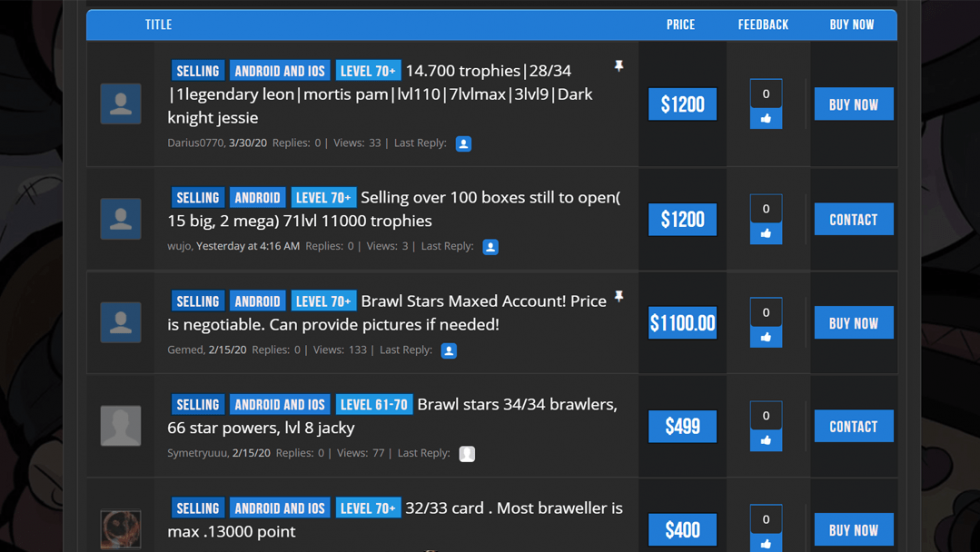The height and width of the screenshot is (552, 980).
Task: Sort by Price column header
Action: point(681,25)
